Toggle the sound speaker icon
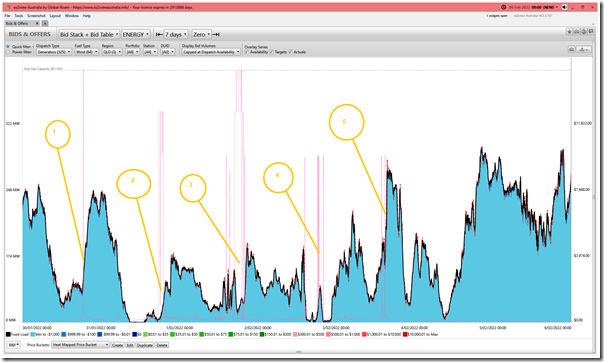This screenshot has width=604, height=362. [564, 7]
